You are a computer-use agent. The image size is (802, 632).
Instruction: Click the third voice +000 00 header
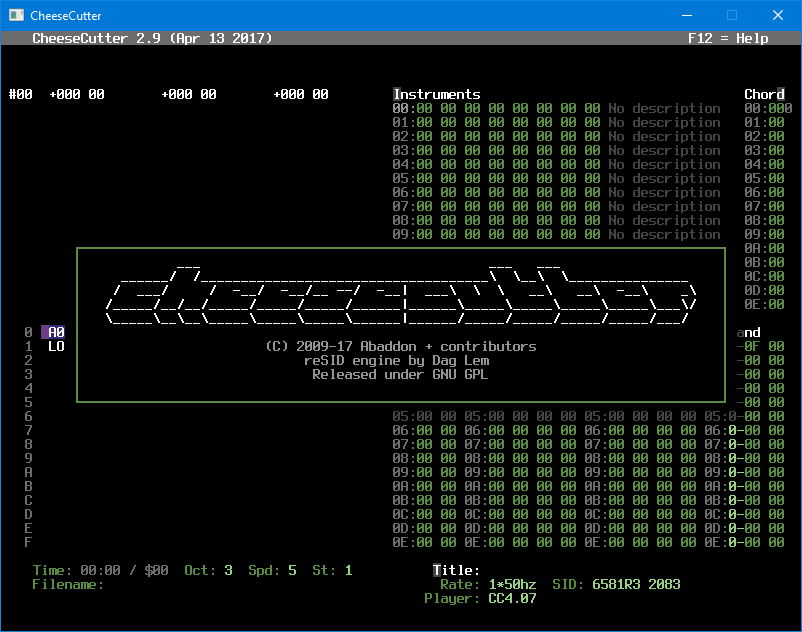[301, 94]
